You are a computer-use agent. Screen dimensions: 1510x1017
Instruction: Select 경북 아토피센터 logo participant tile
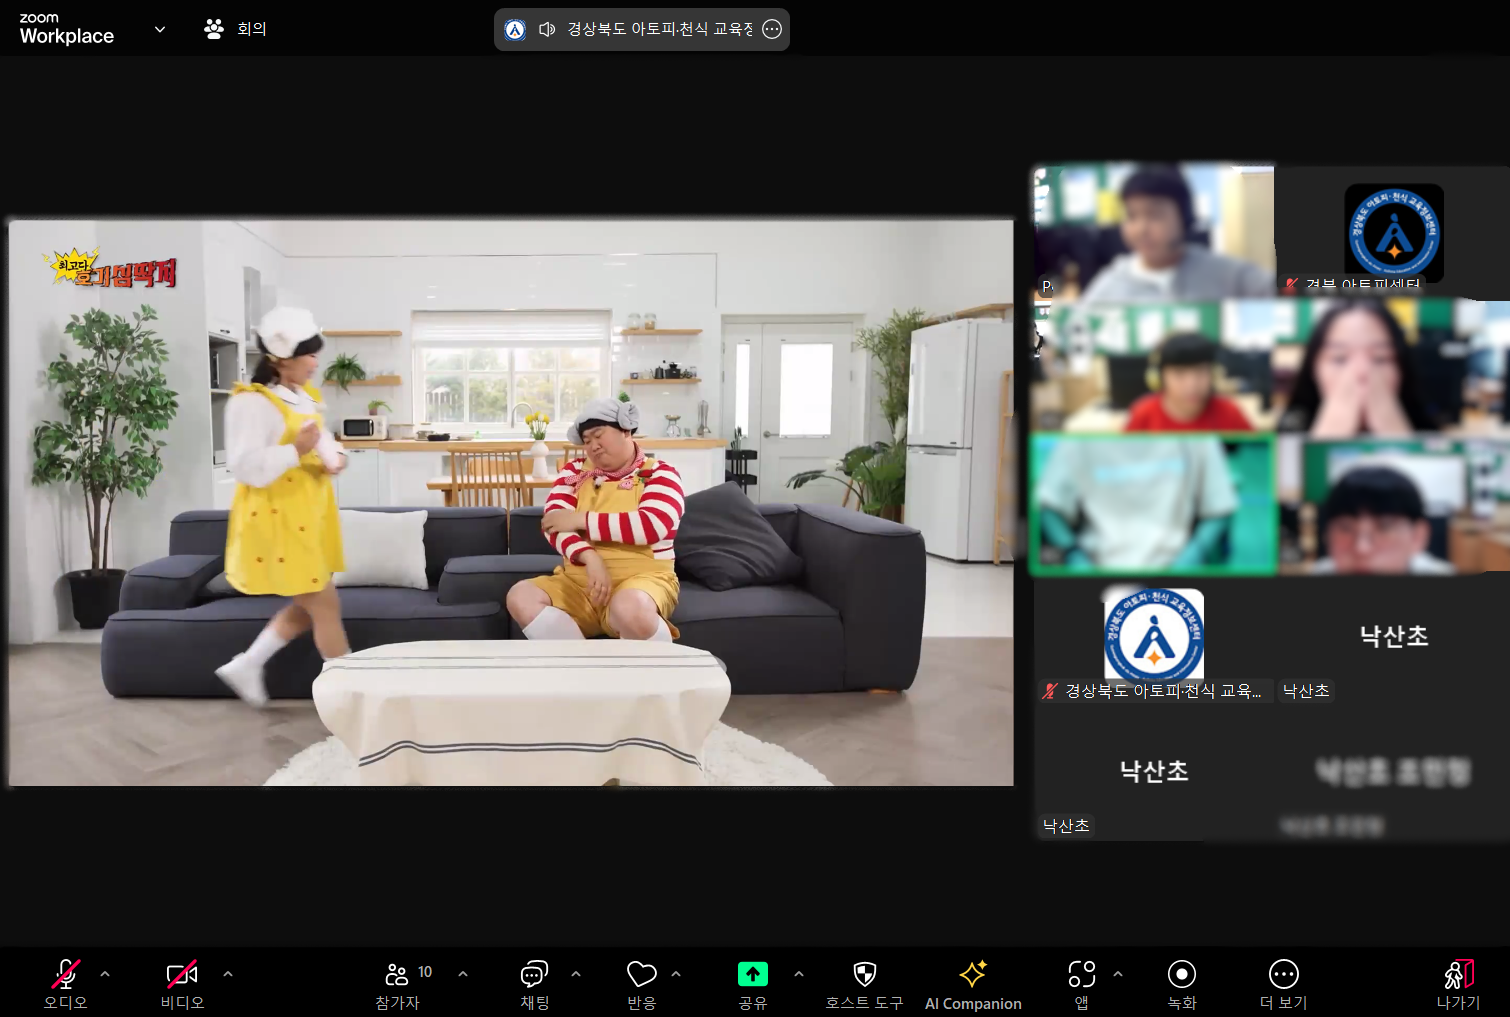click(1393, 232)
